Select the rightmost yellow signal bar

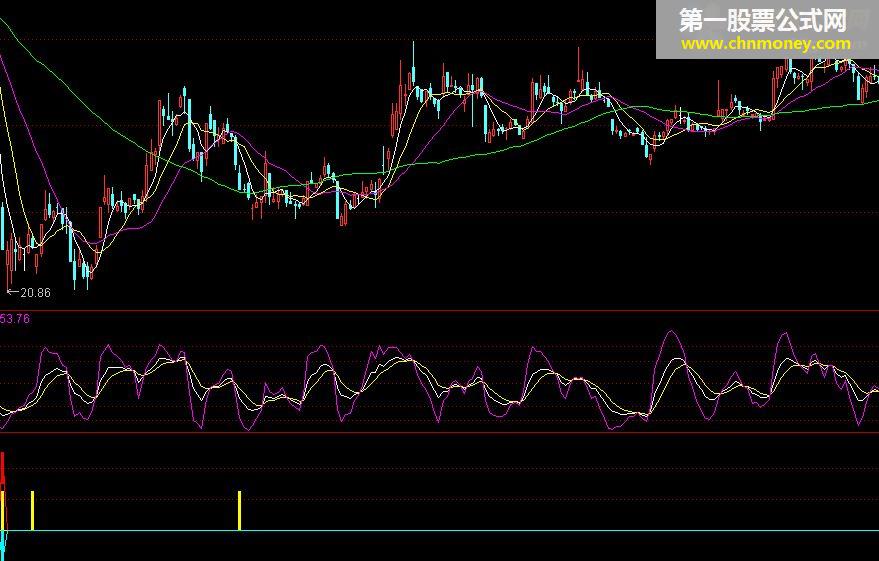240,511
